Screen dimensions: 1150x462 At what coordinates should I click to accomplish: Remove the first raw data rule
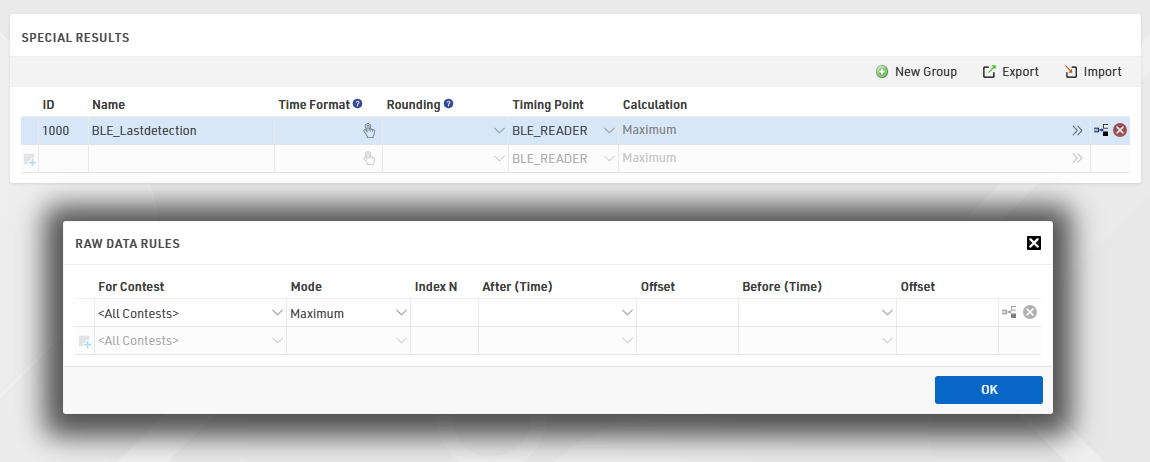tap(1030, 313)
